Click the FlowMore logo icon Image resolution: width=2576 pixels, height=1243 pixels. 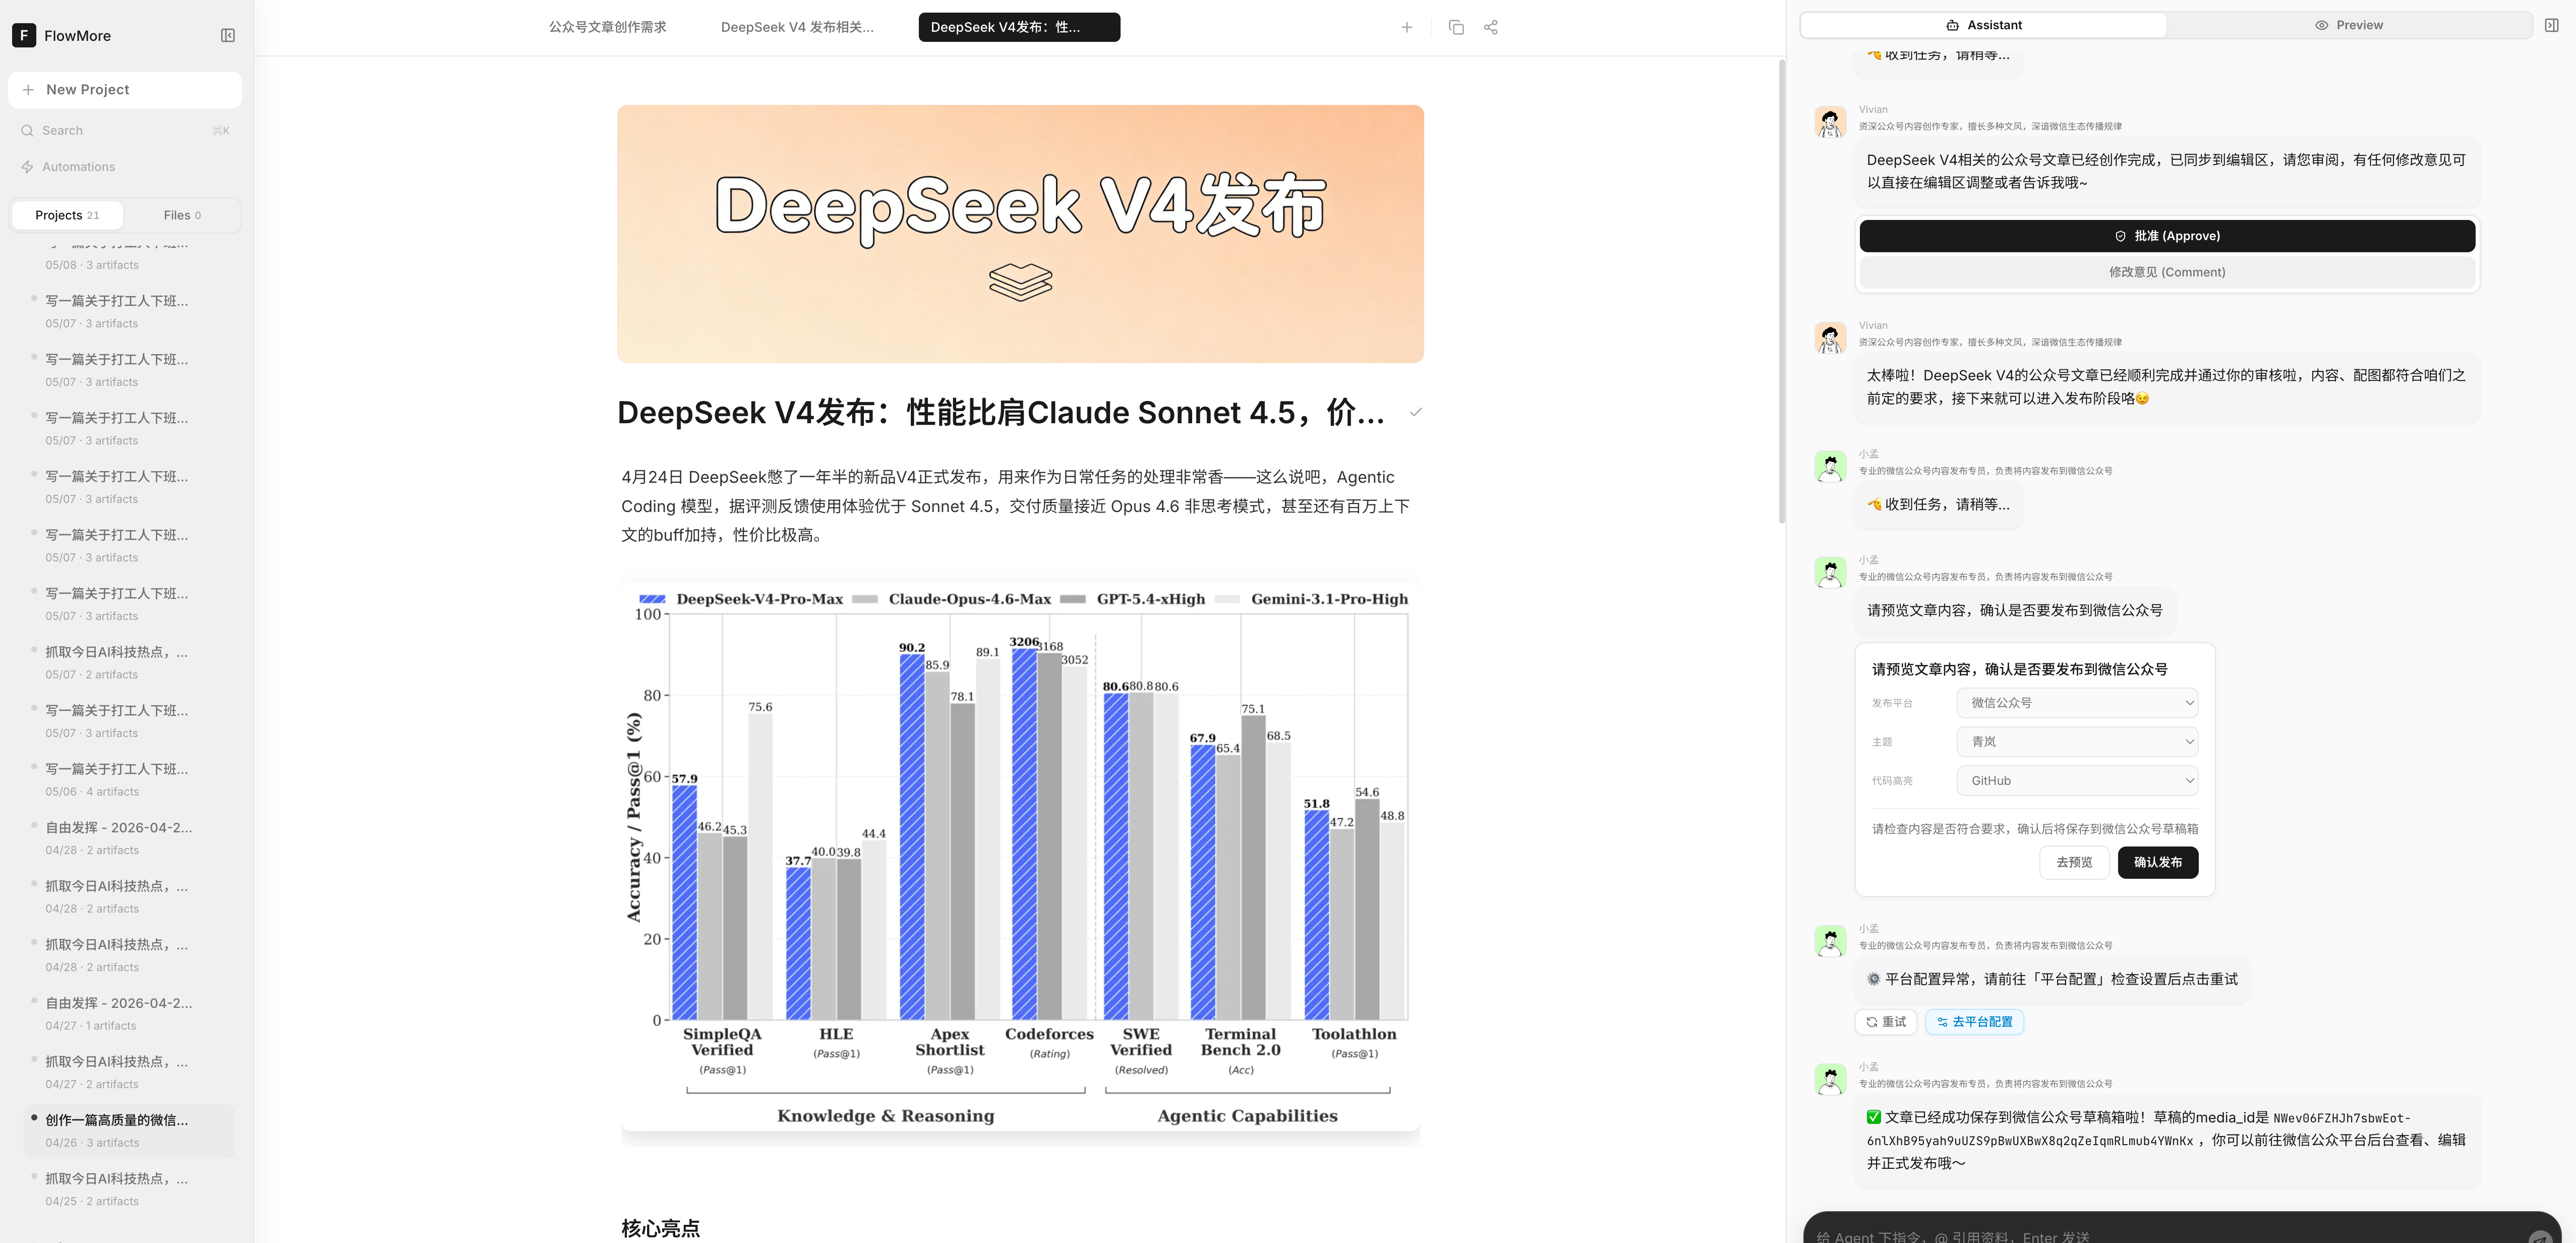[x=24, y=35]
